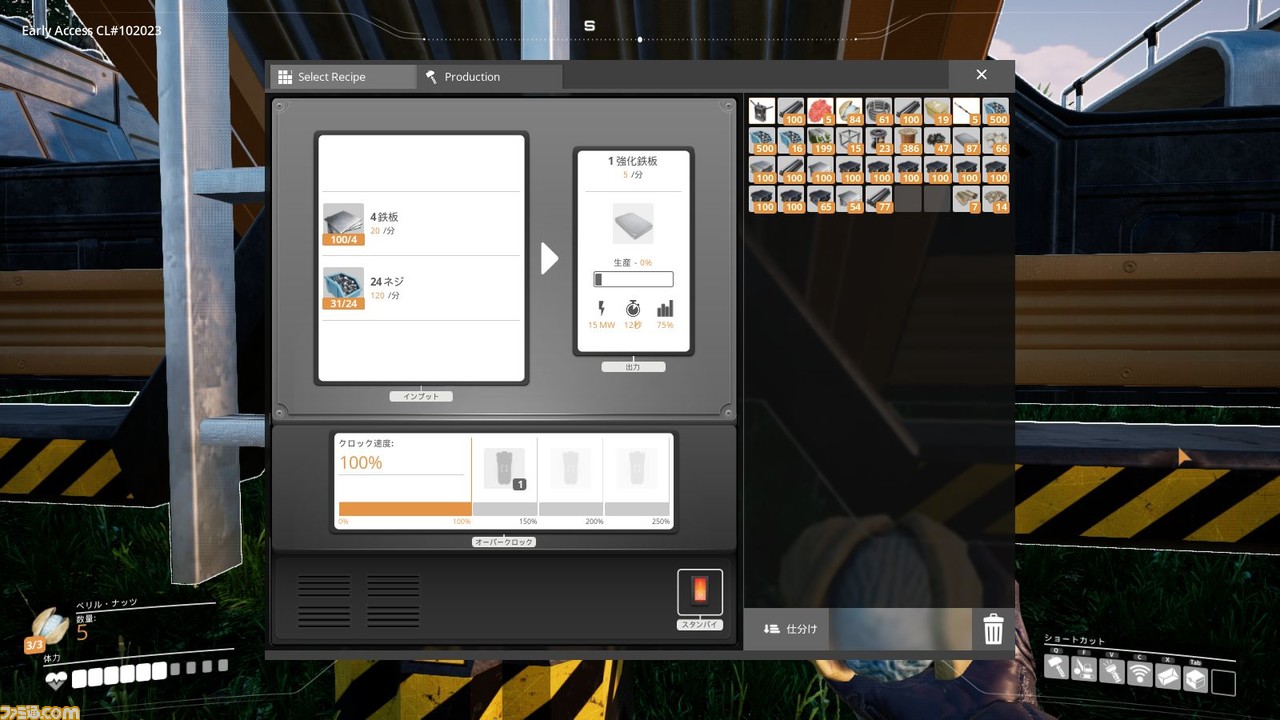Select the black item stack of 65
1280x720 pixels.
pyautogui.click(x=821, y=198)
